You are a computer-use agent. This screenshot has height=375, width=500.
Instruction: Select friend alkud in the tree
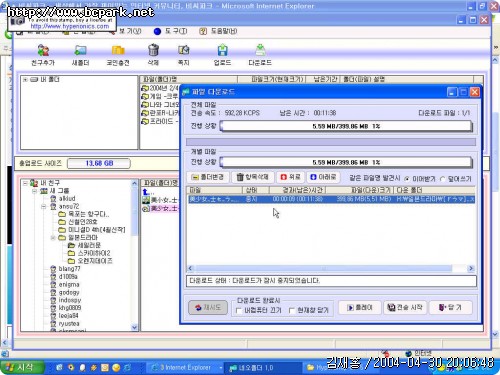coord(67,199)
